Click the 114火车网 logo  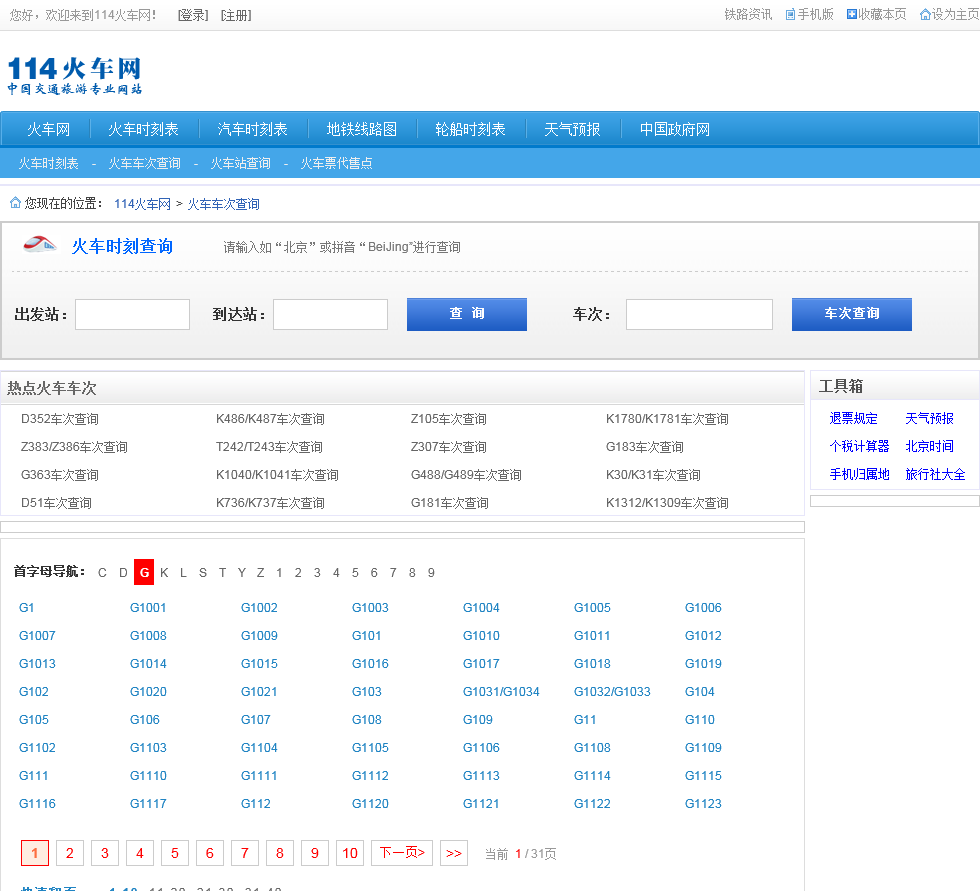point(75,75)
